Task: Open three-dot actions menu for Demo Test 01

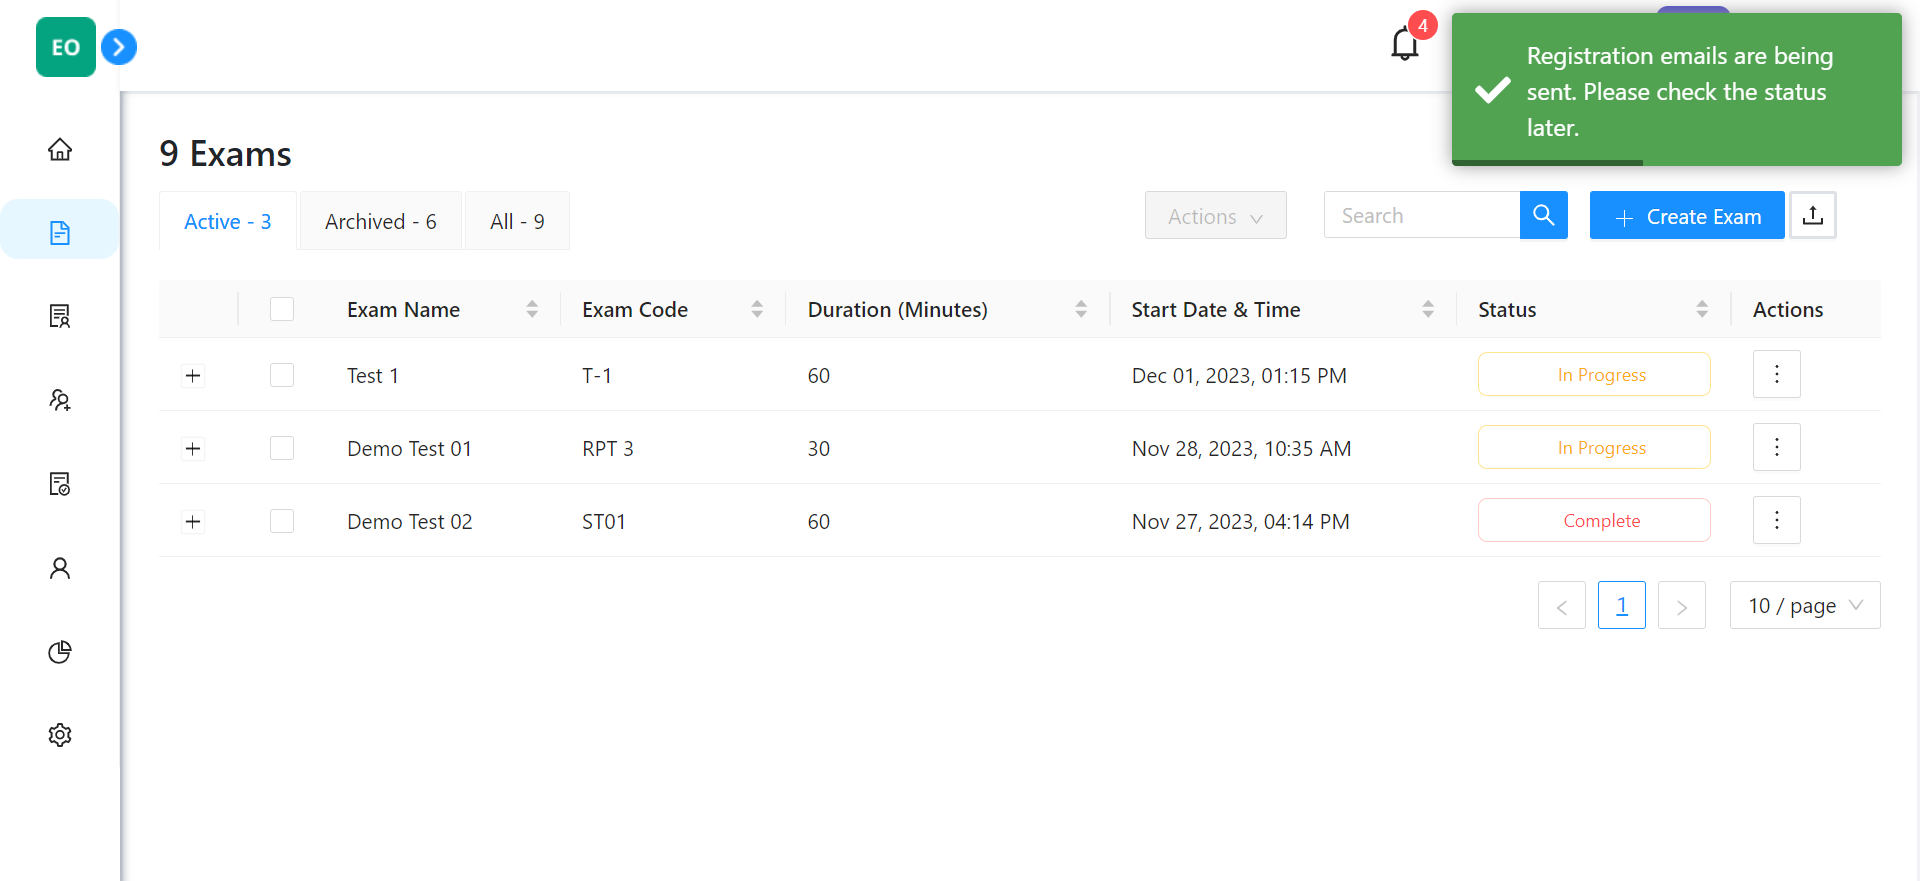Action: point(1776,447)
